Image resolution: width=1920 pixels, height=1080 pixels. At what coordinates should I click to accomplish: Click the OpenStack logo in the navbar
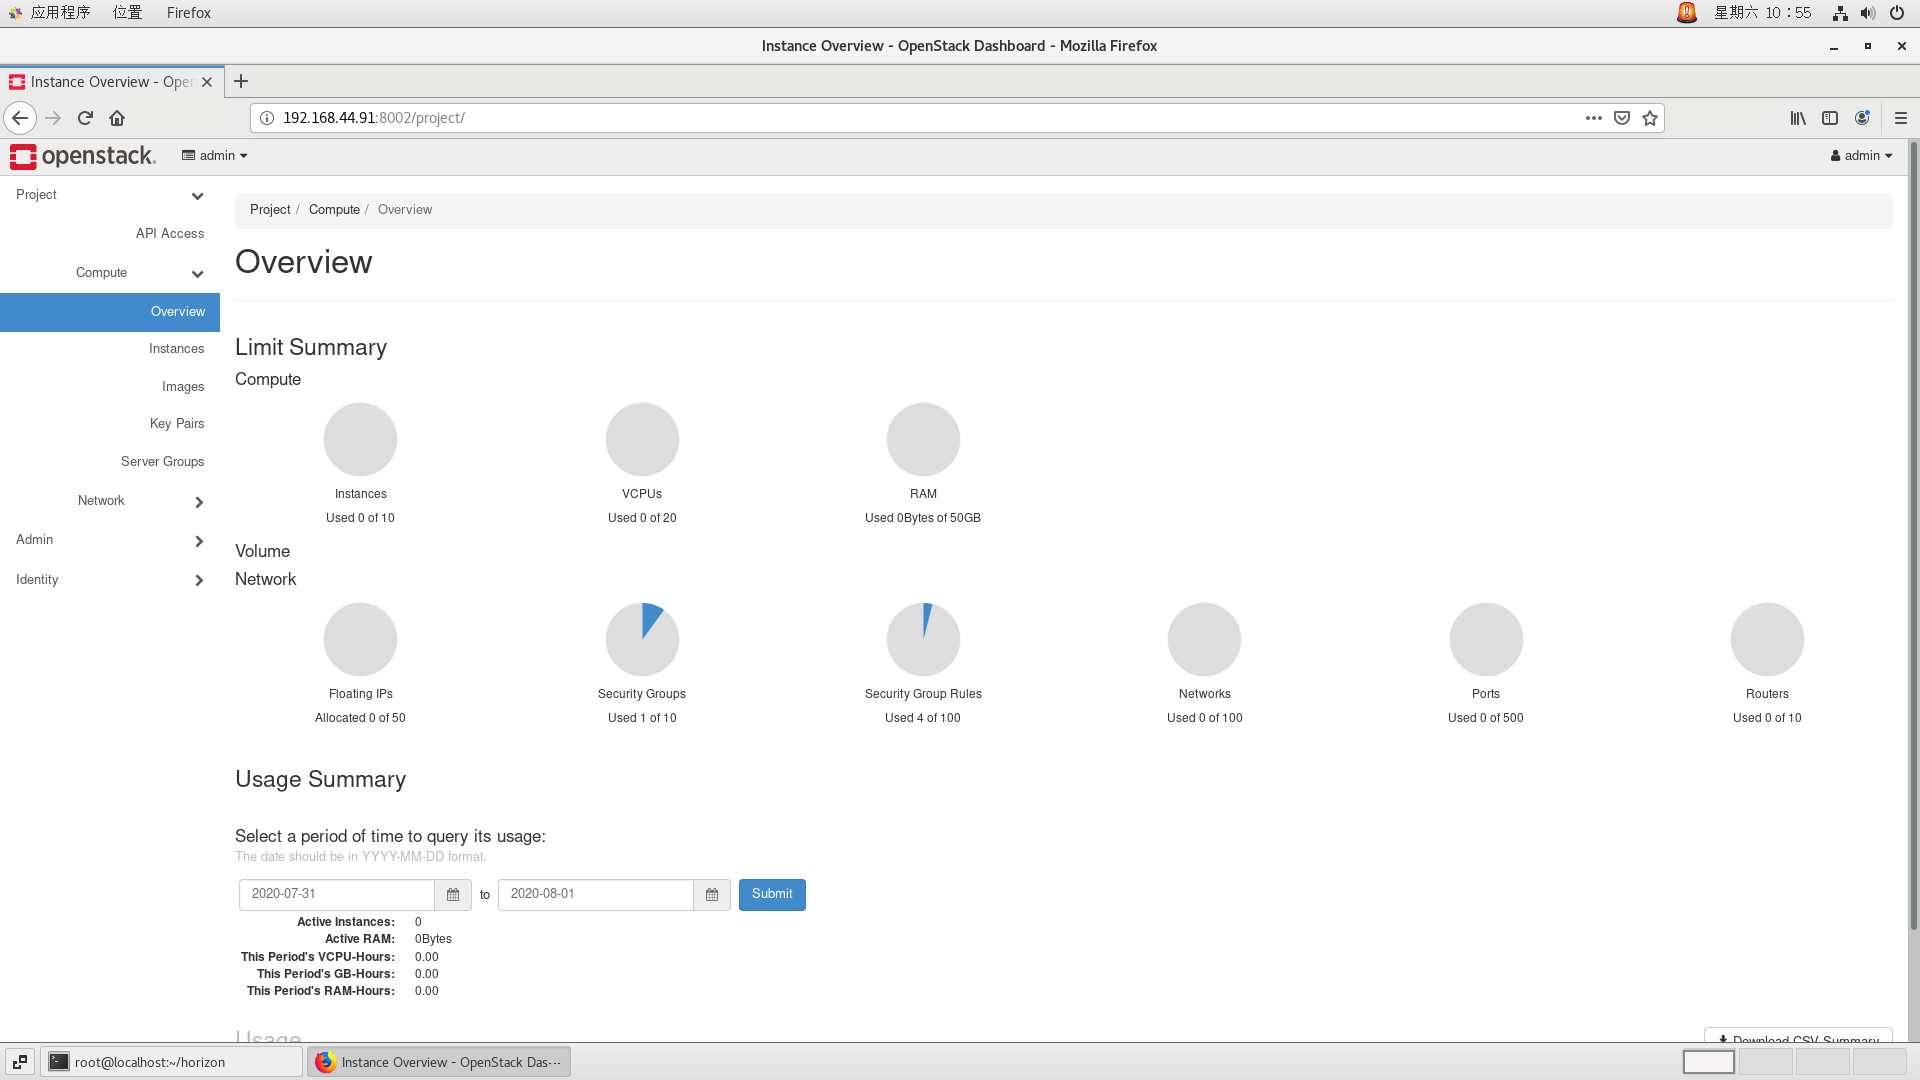[84, 156]
